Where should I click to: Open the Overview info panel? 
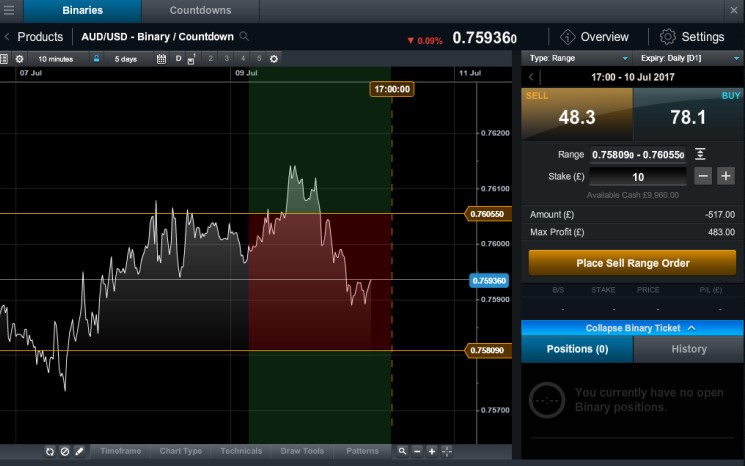[594, 37]
